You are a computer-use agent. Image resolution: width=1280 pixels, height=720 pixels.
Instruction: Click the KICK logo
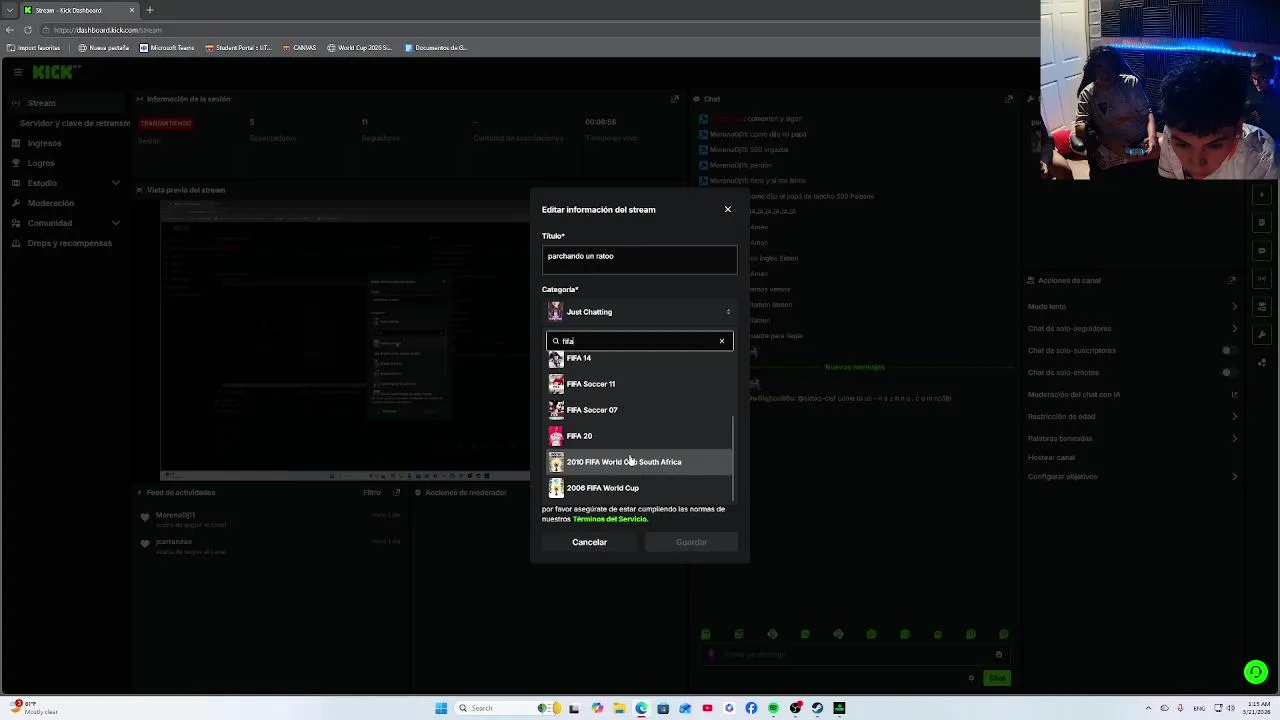coord(52,72)
